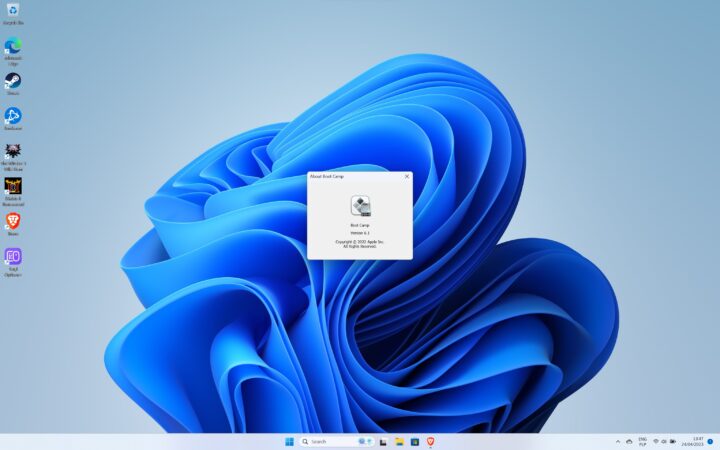Select the Diablo II Resurrected shortcut
The width and height of the screenshot is (720, 450).
[13, 192]
